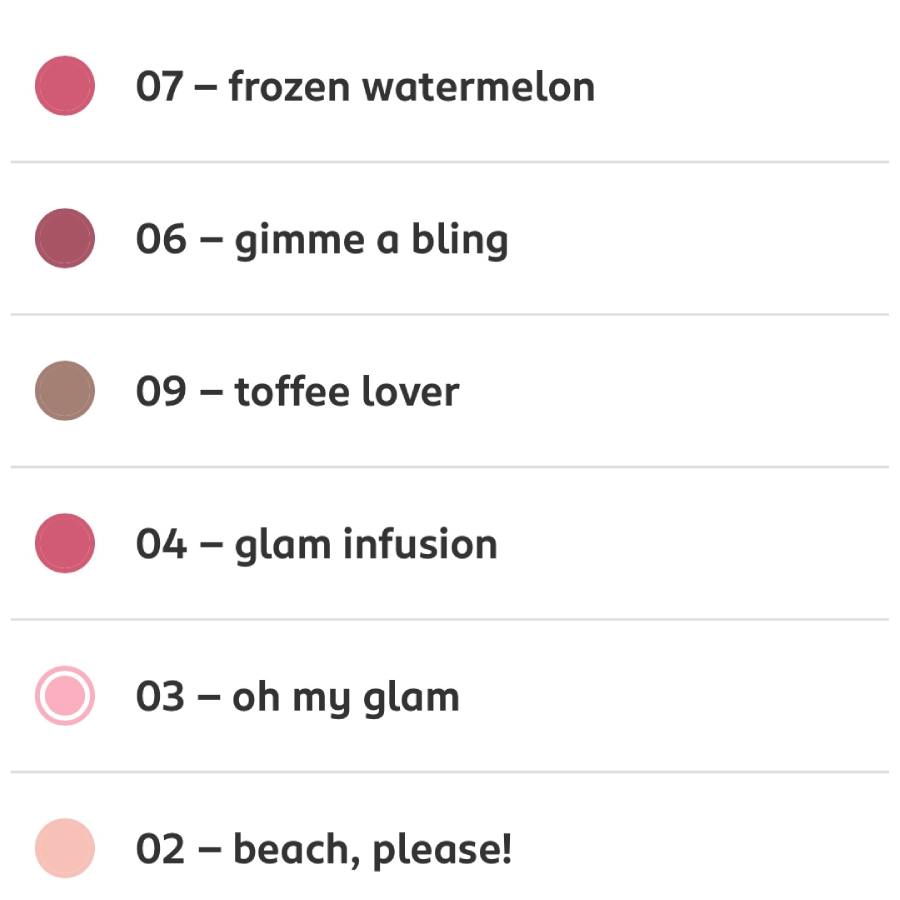Click shade number 07 in the list
This screenshot has width=900, height=900.
click(x=160, y=87)
